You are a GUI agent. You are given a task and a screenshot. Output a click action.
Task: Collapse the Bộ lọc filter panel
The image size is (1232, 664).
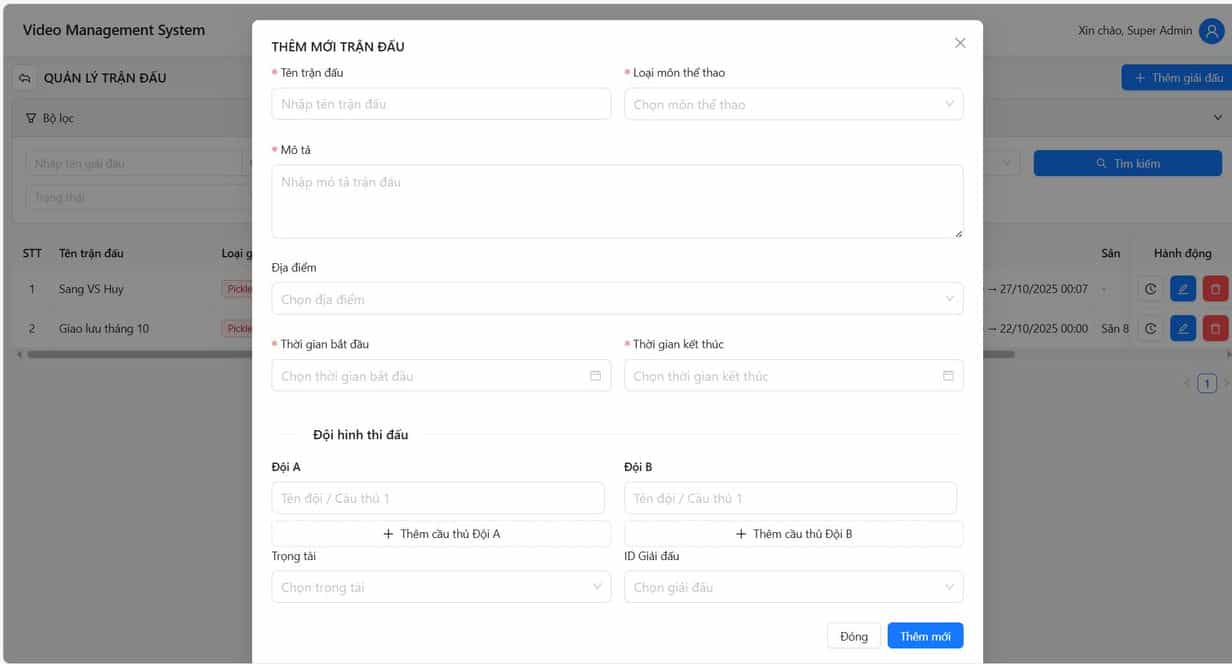(x=1217, y=118)
